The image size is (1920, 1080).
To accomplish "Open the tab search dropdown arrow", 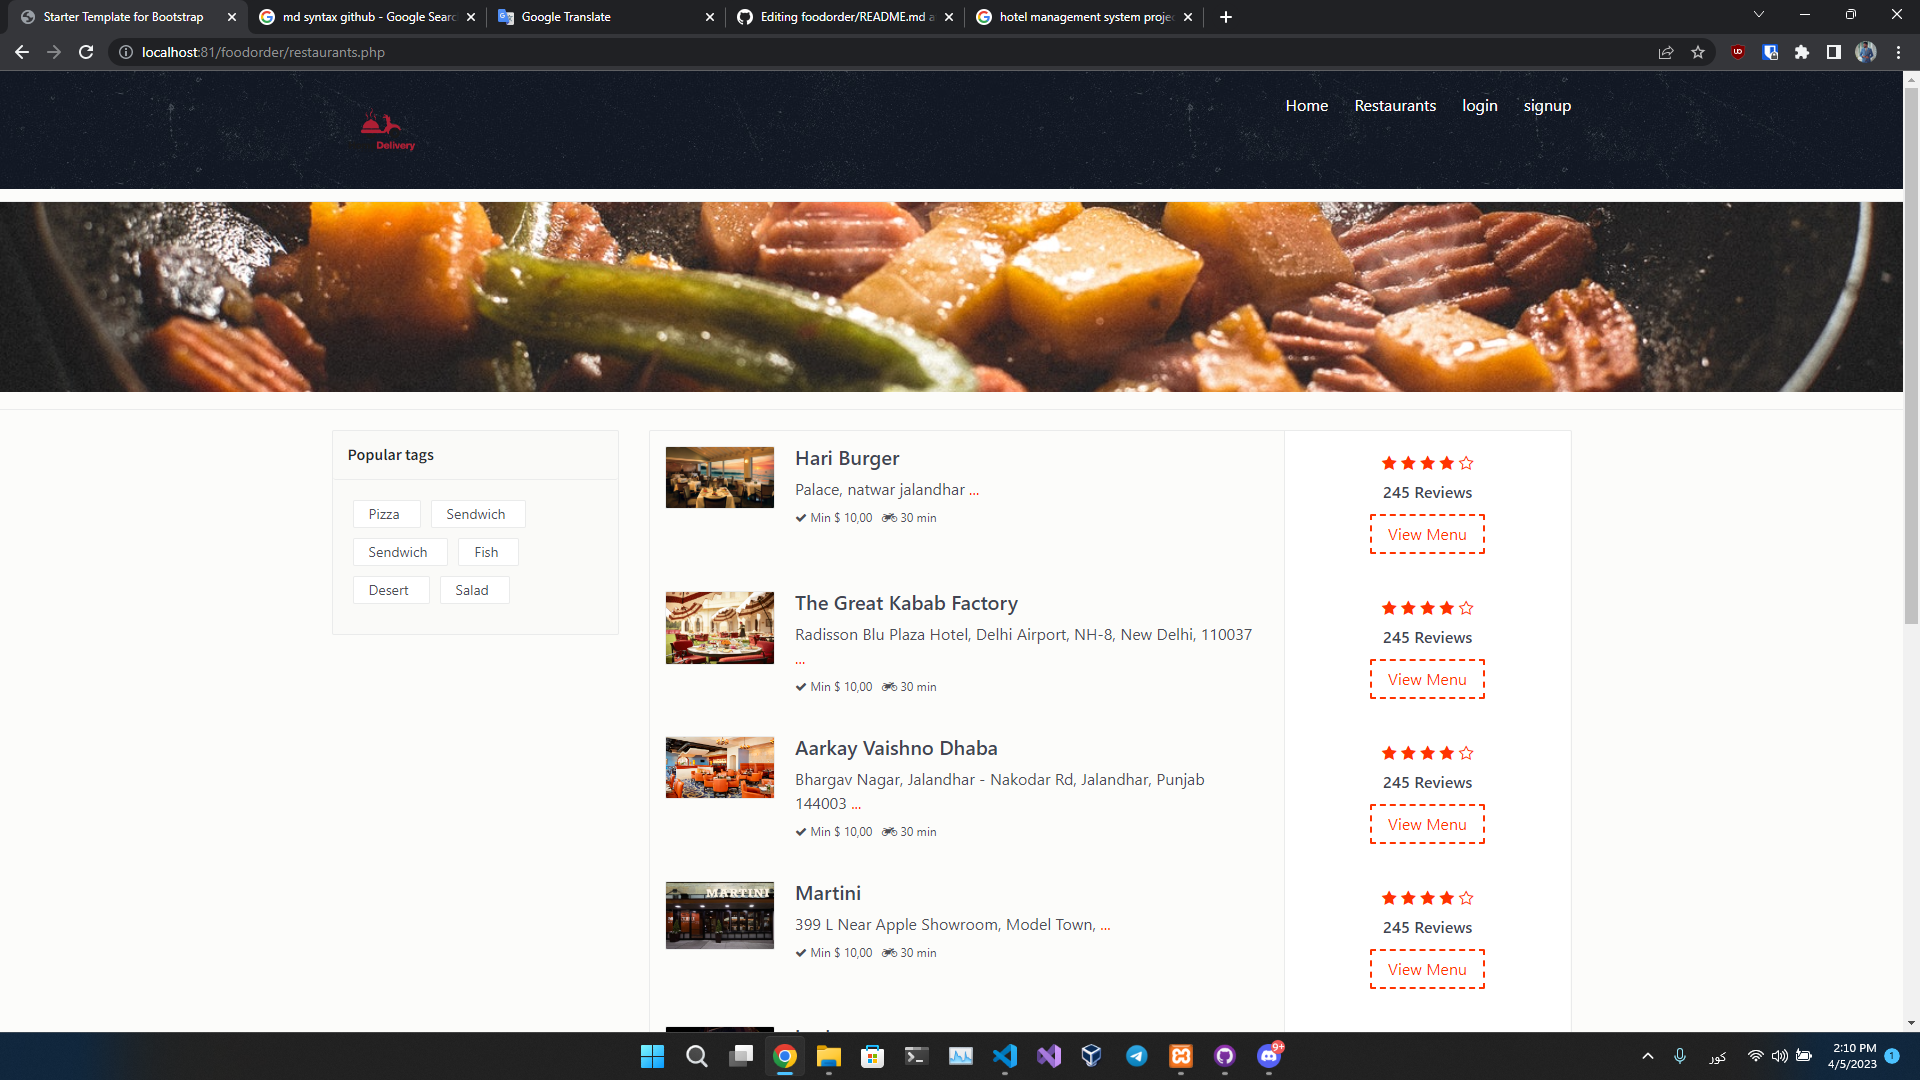I will click(x=1758, y=14).
